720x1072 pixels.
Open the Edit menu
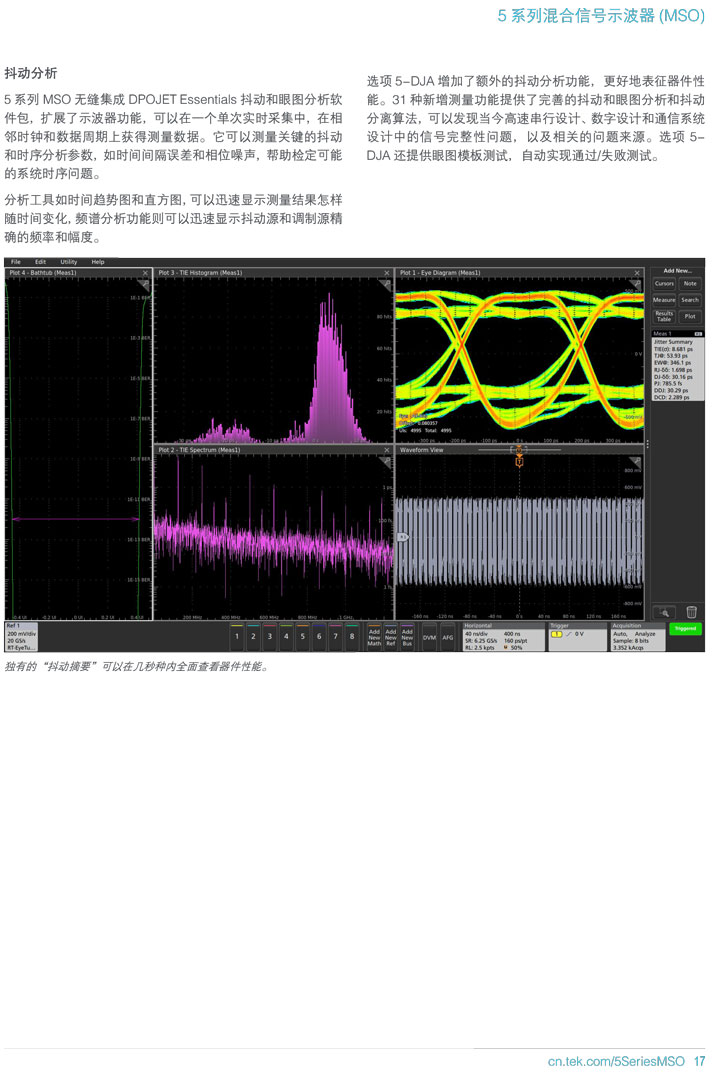coord(40,262)
